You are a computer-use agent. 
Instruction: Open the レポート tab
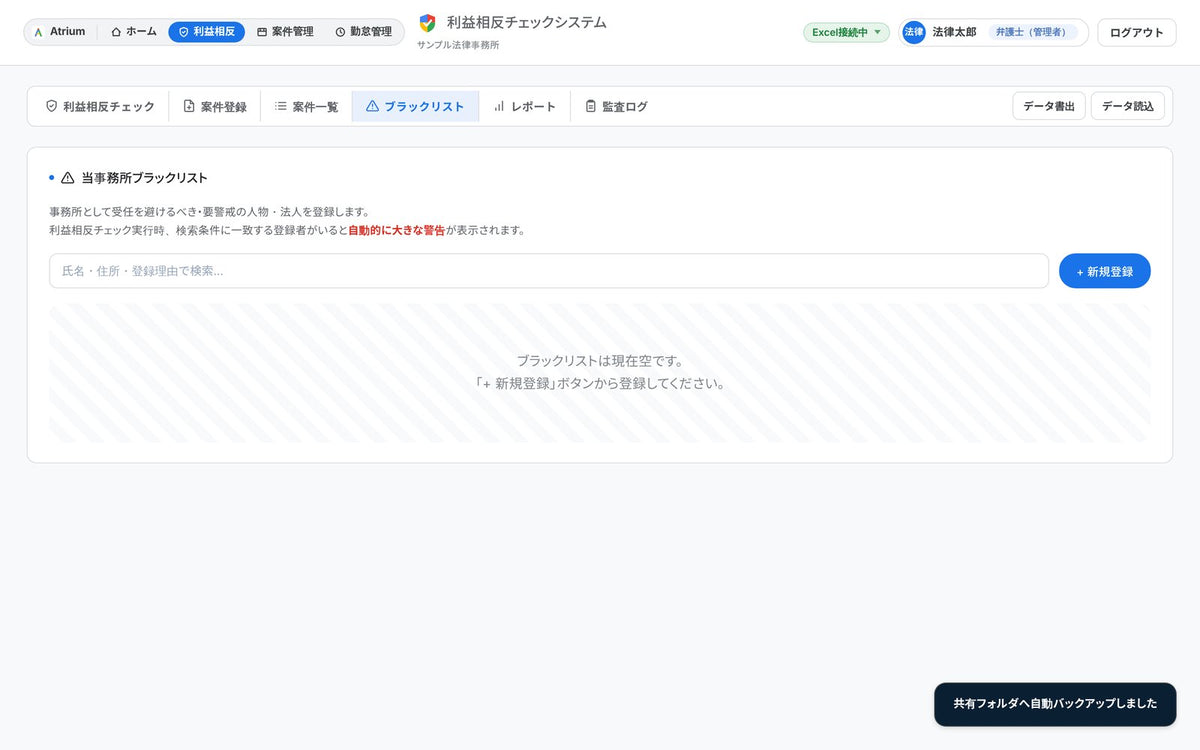pos(525,106)
